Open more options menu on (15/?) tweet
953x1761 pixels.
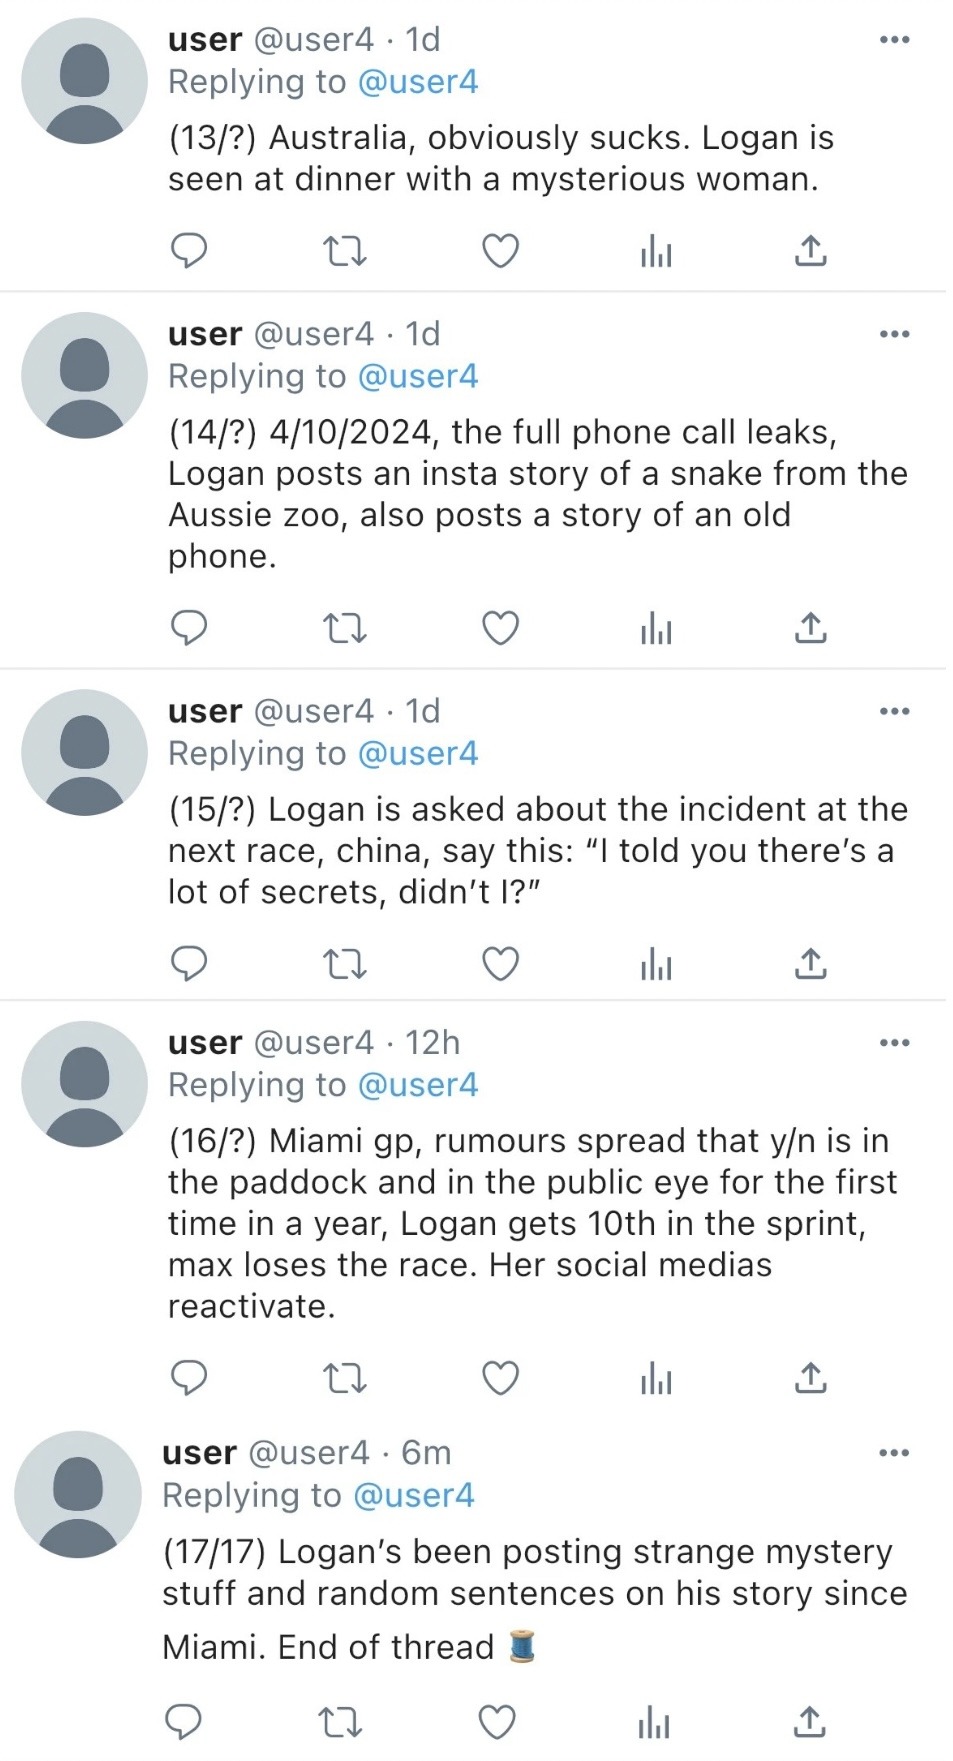894,711
